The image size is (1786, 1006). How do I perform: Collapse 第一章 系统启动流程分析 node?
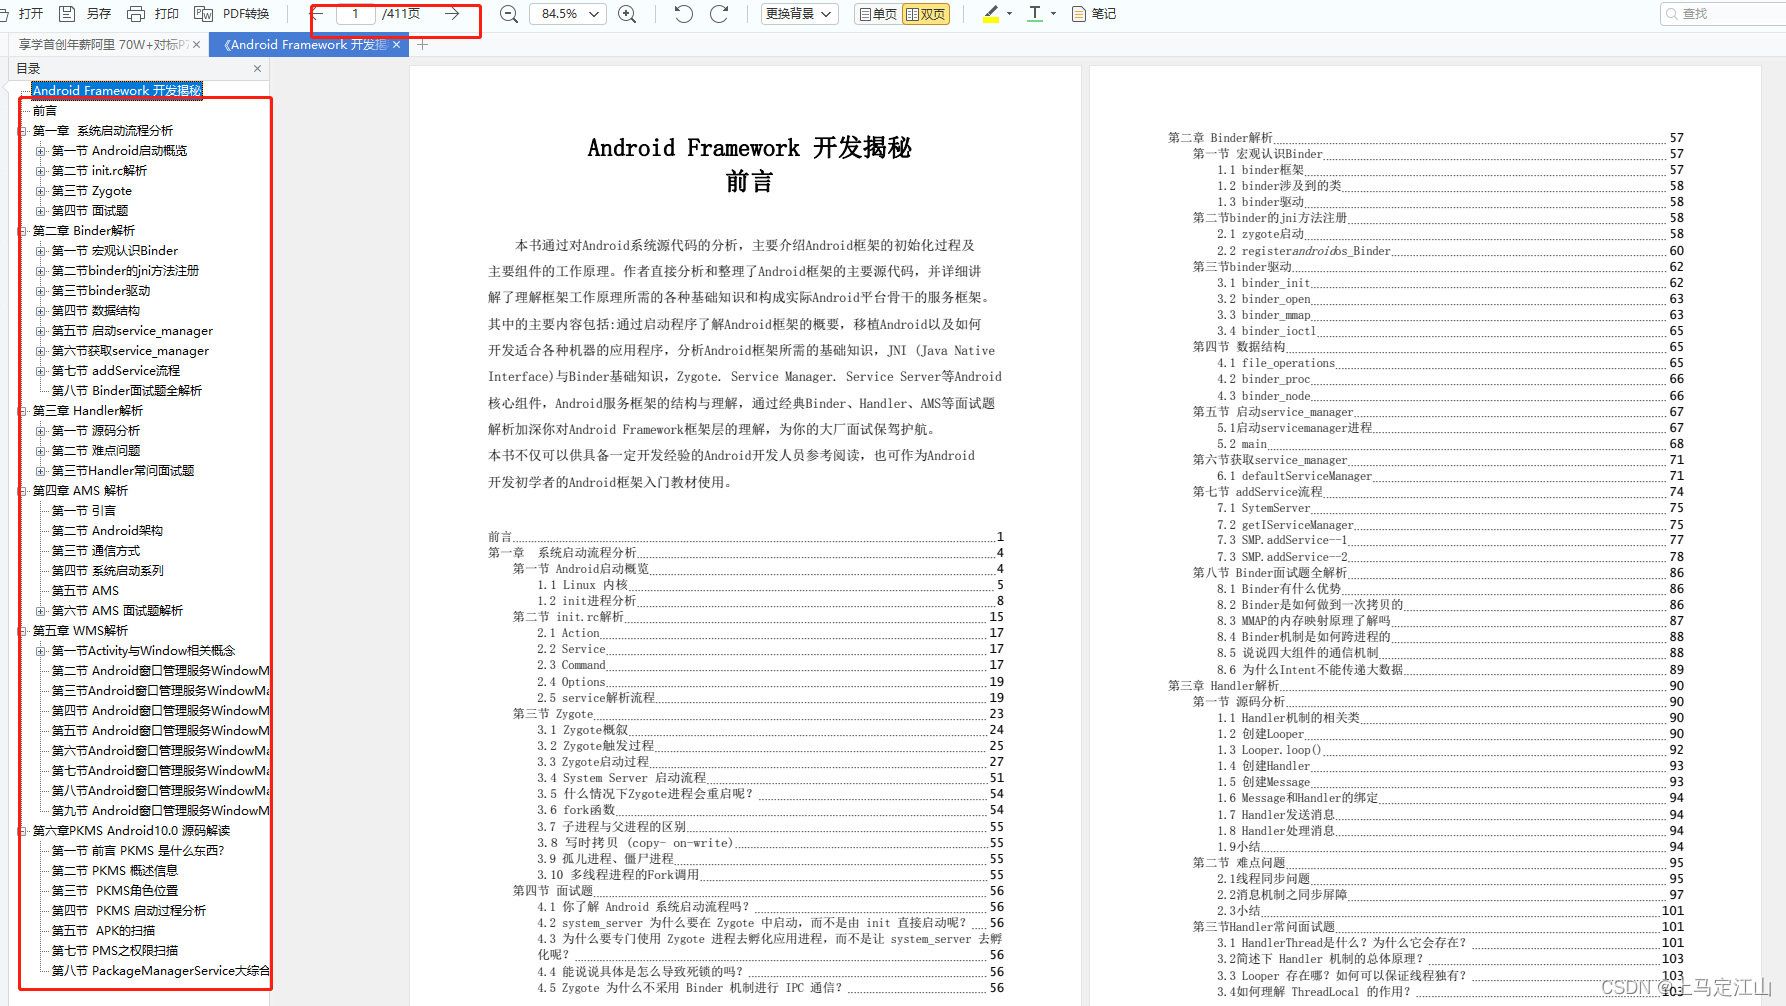point(24,131)
